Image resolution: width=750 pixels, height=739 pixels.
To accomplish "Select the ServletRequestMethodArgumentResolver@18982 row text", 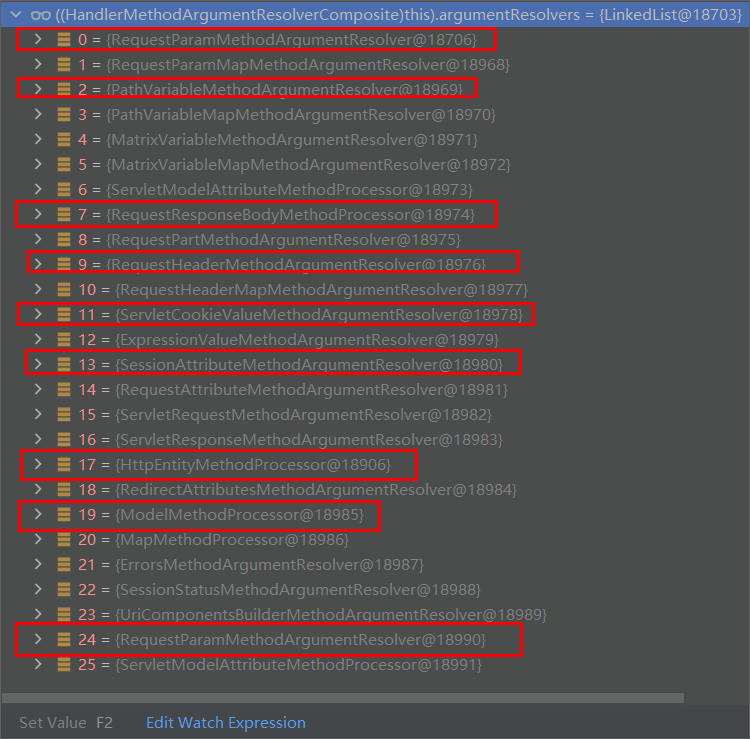I will point(303,415).
